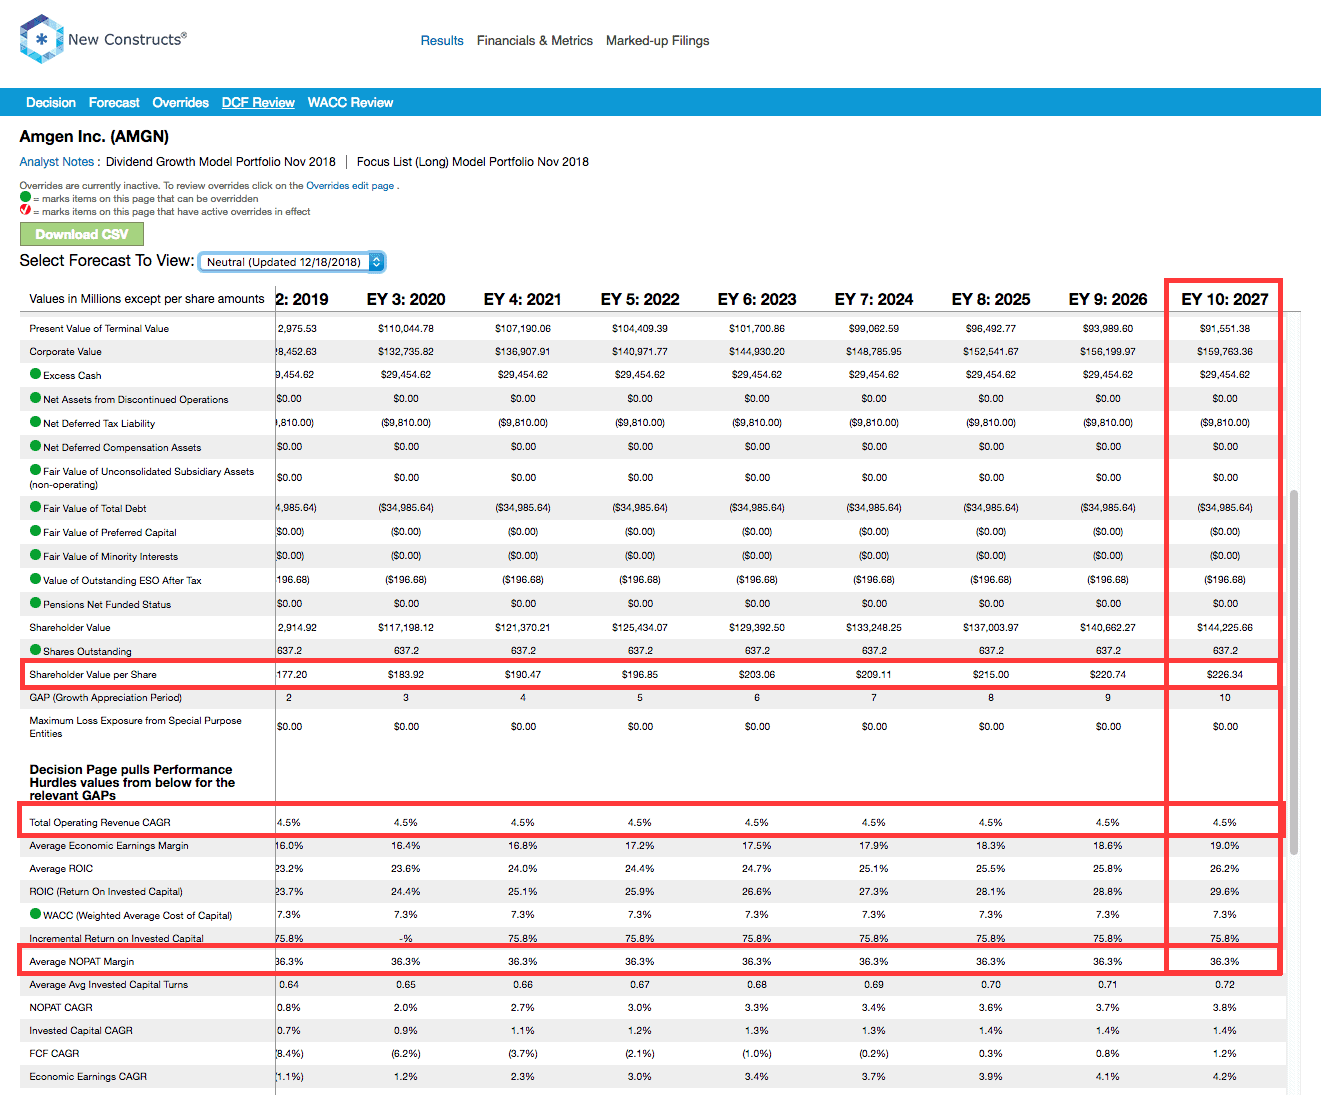The image size is (1321, 1095).
Task: Click the NOPAT CAGR row label
Action: click(61, 1008)
